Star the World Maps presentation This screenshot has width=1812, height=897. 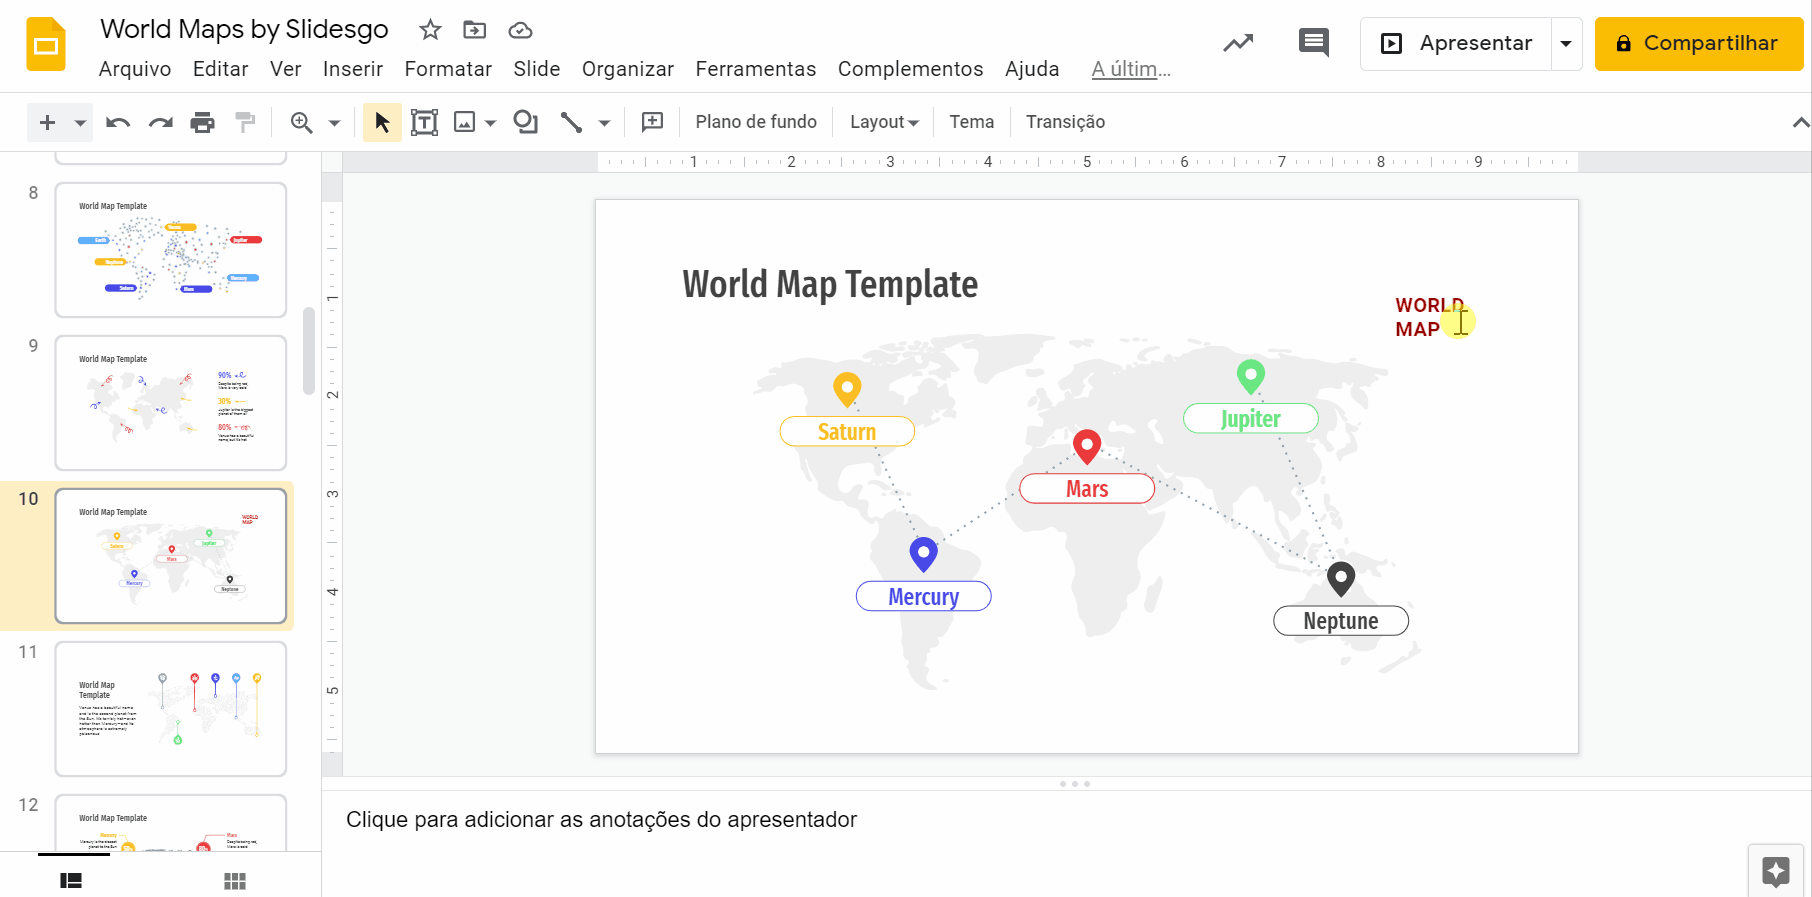(430, 30)
